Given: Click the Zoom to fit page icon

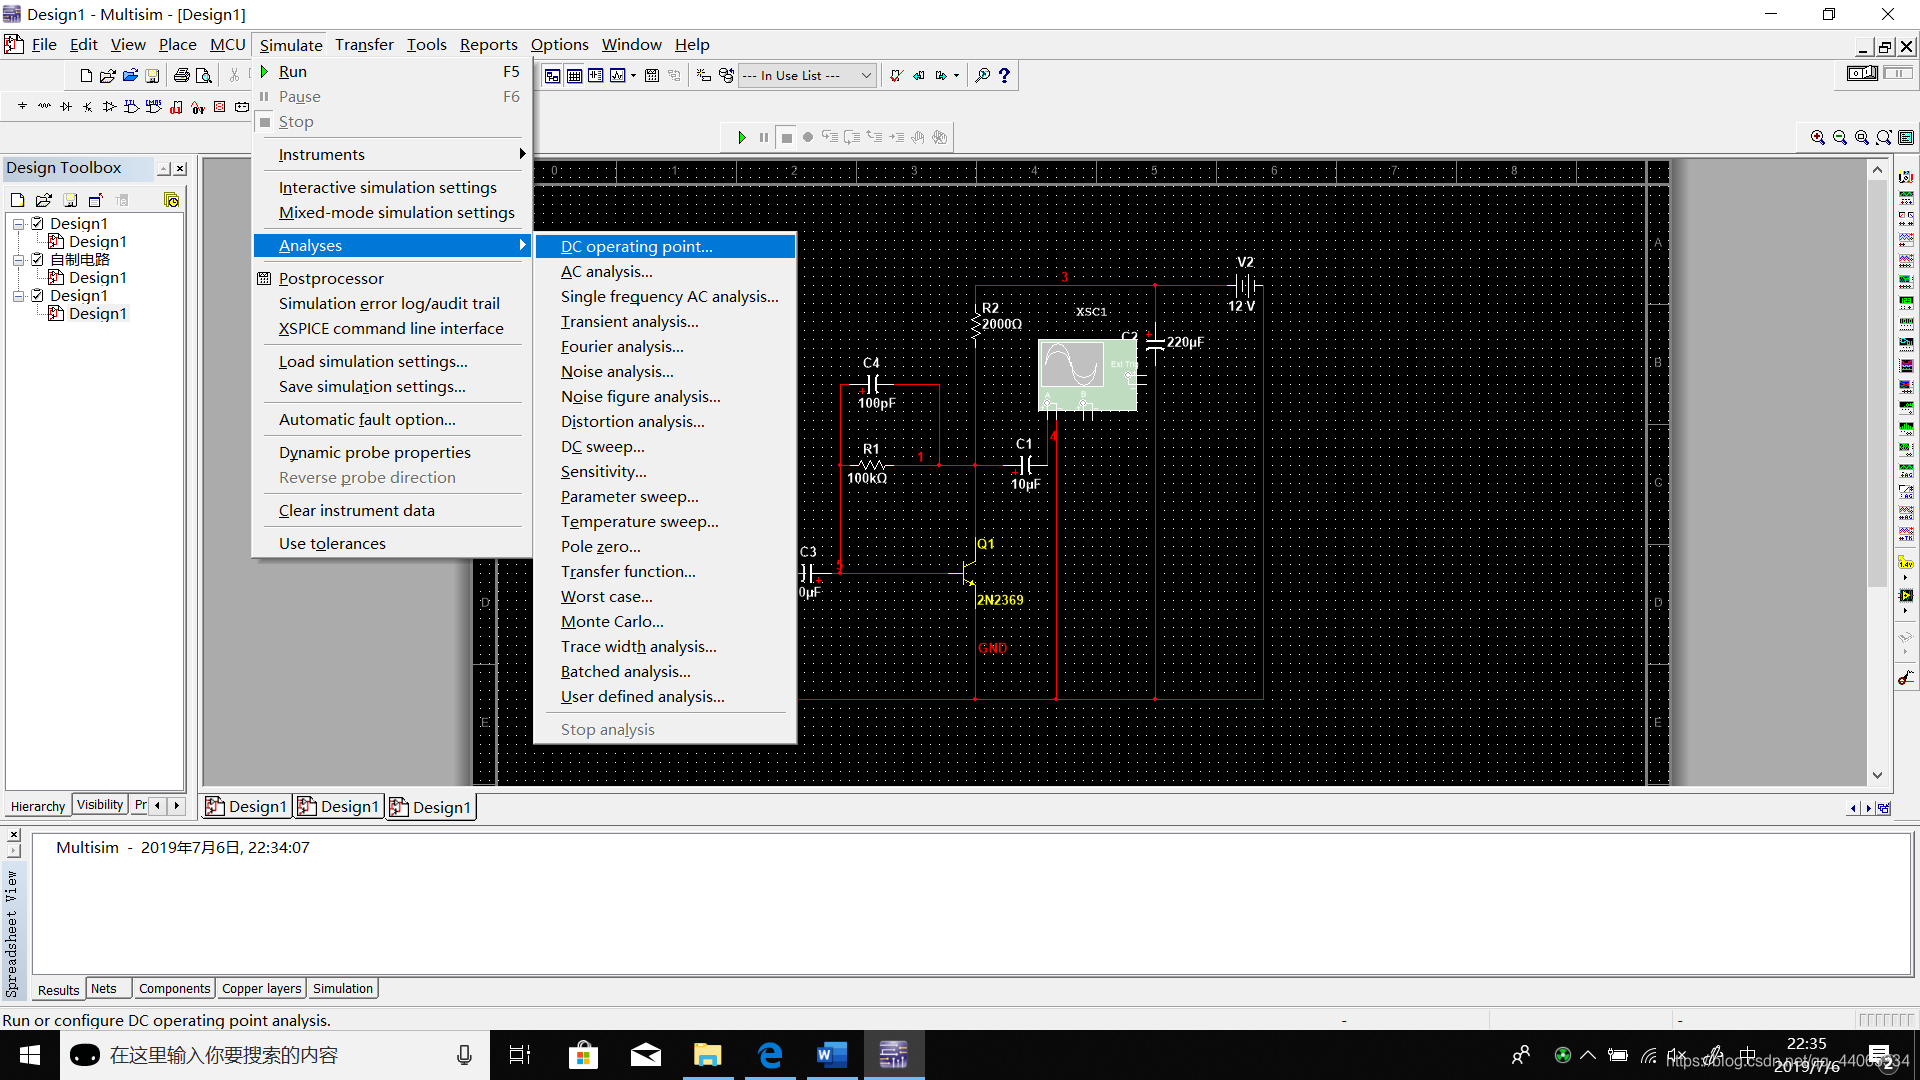Looking at the screenshot, I should point(1884,138).
